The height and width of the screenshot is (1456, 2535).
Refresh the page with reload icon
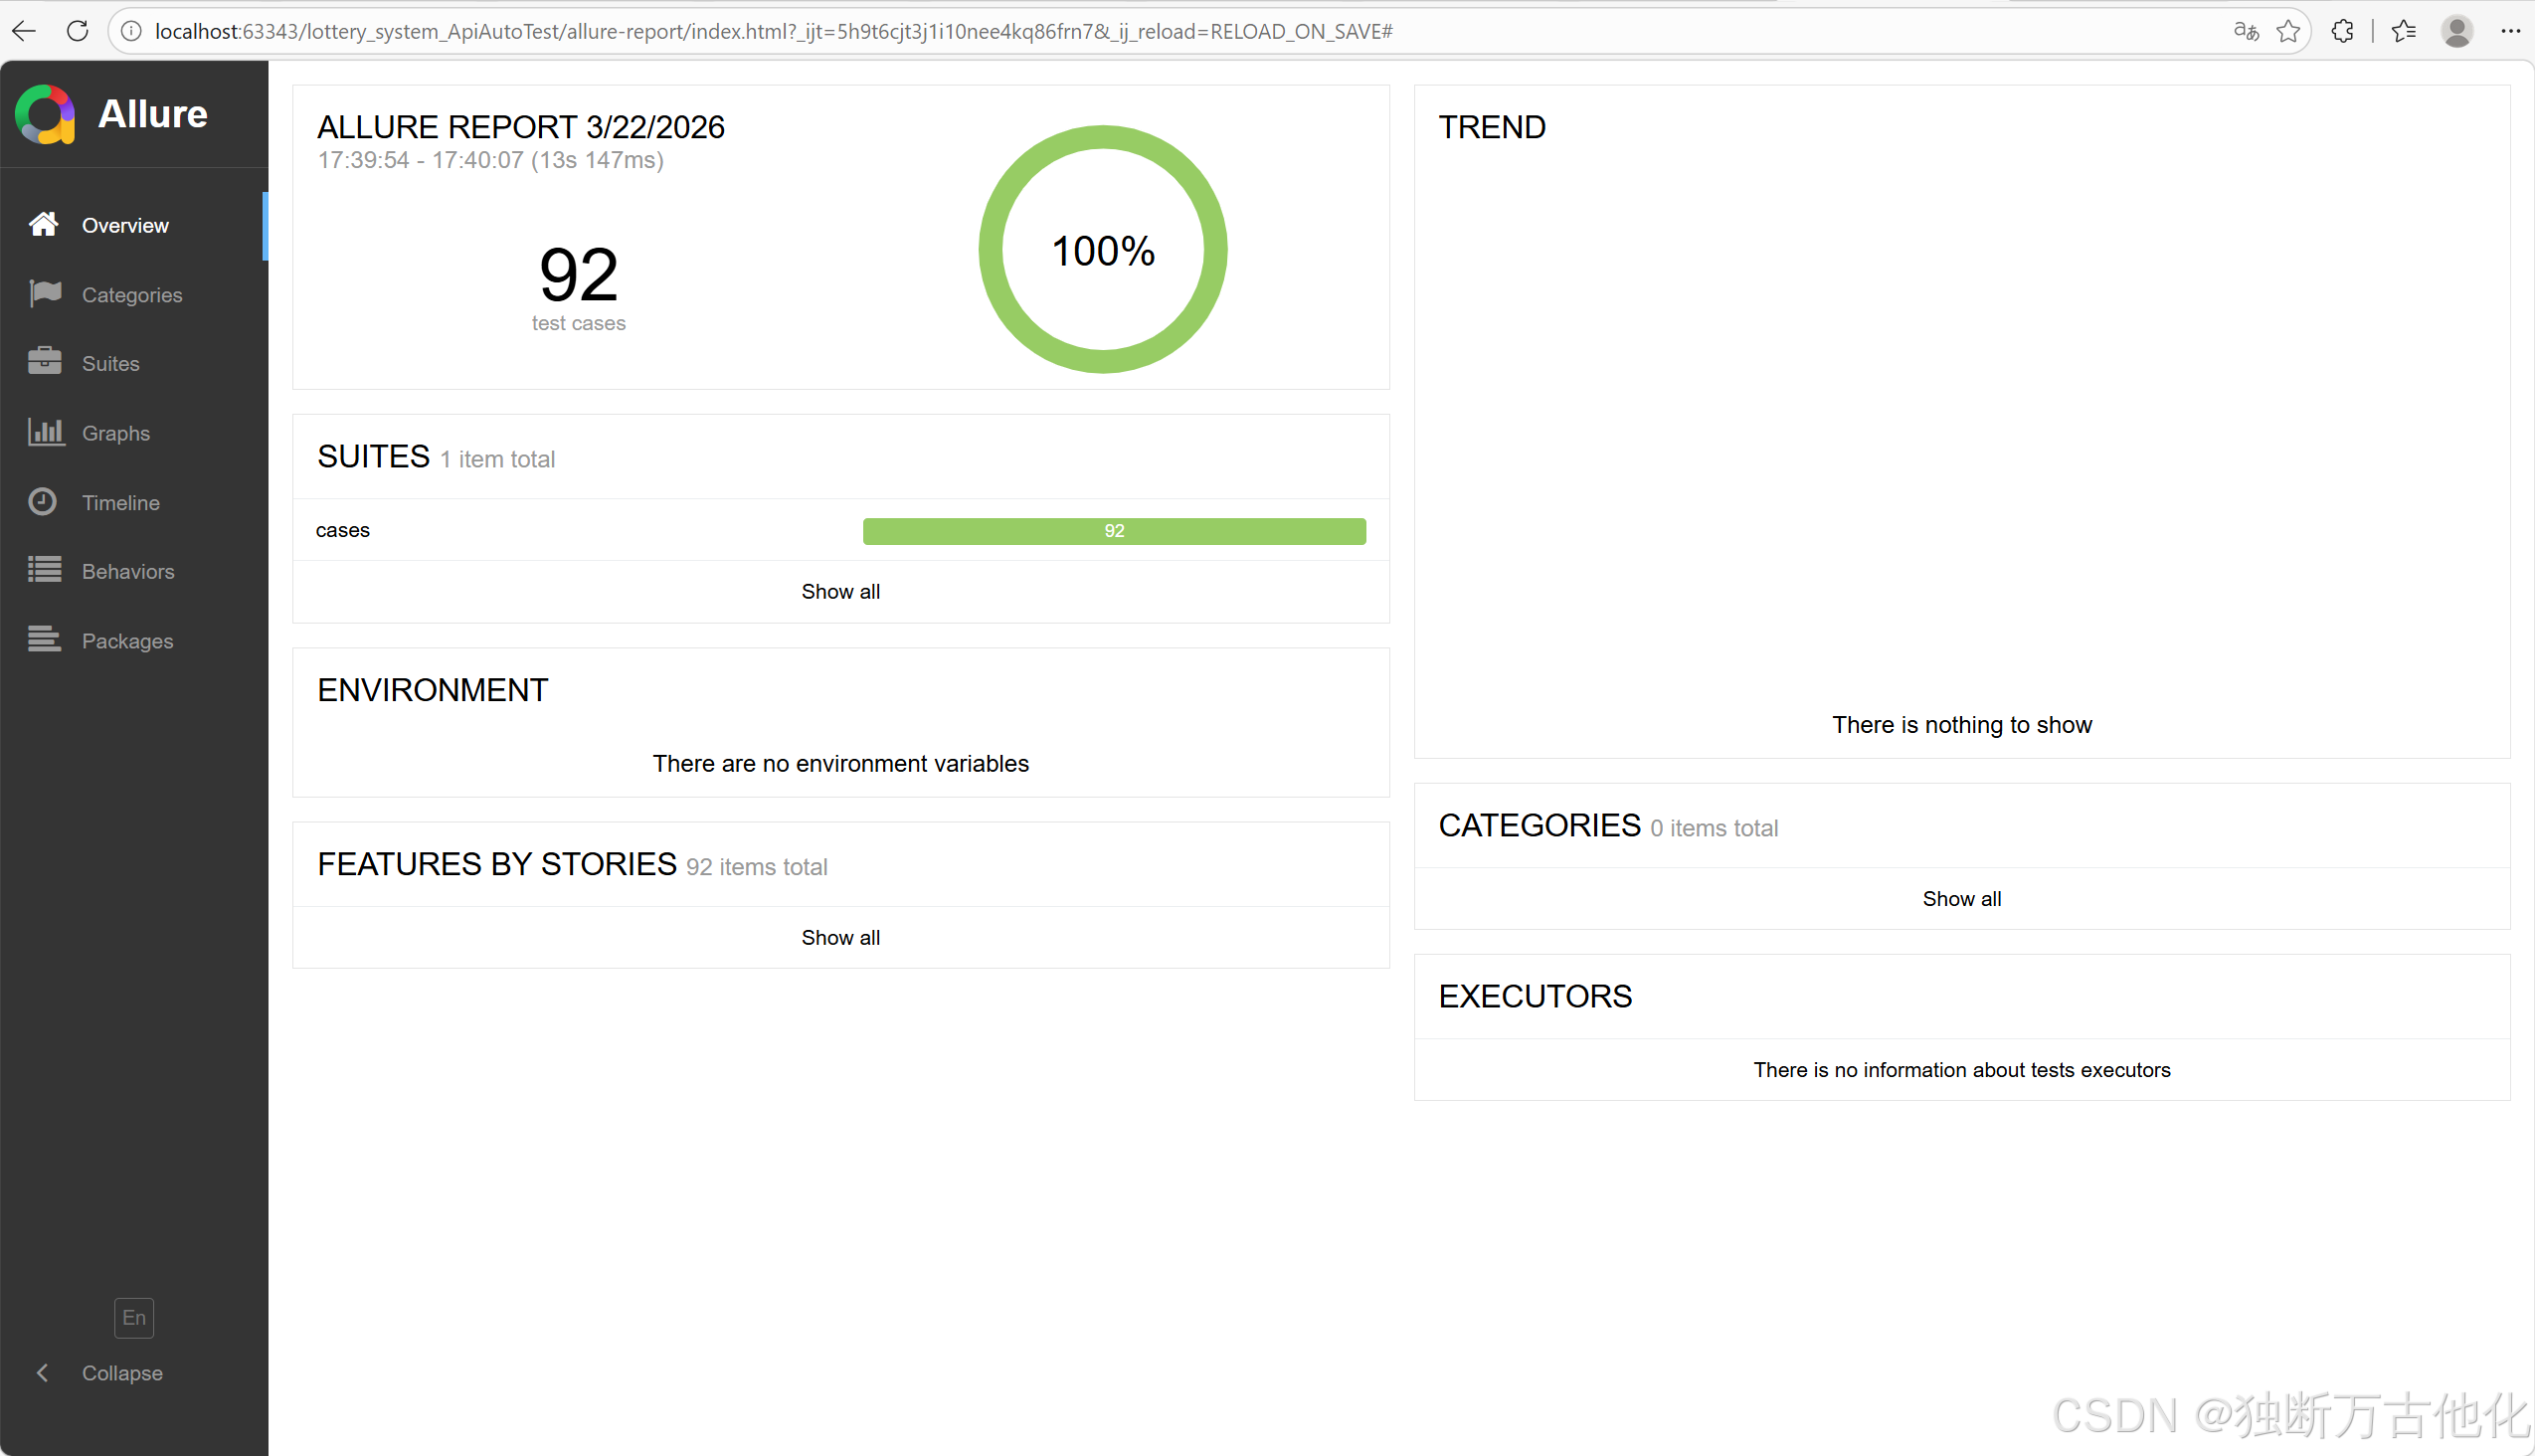click(x=77, y=31)
